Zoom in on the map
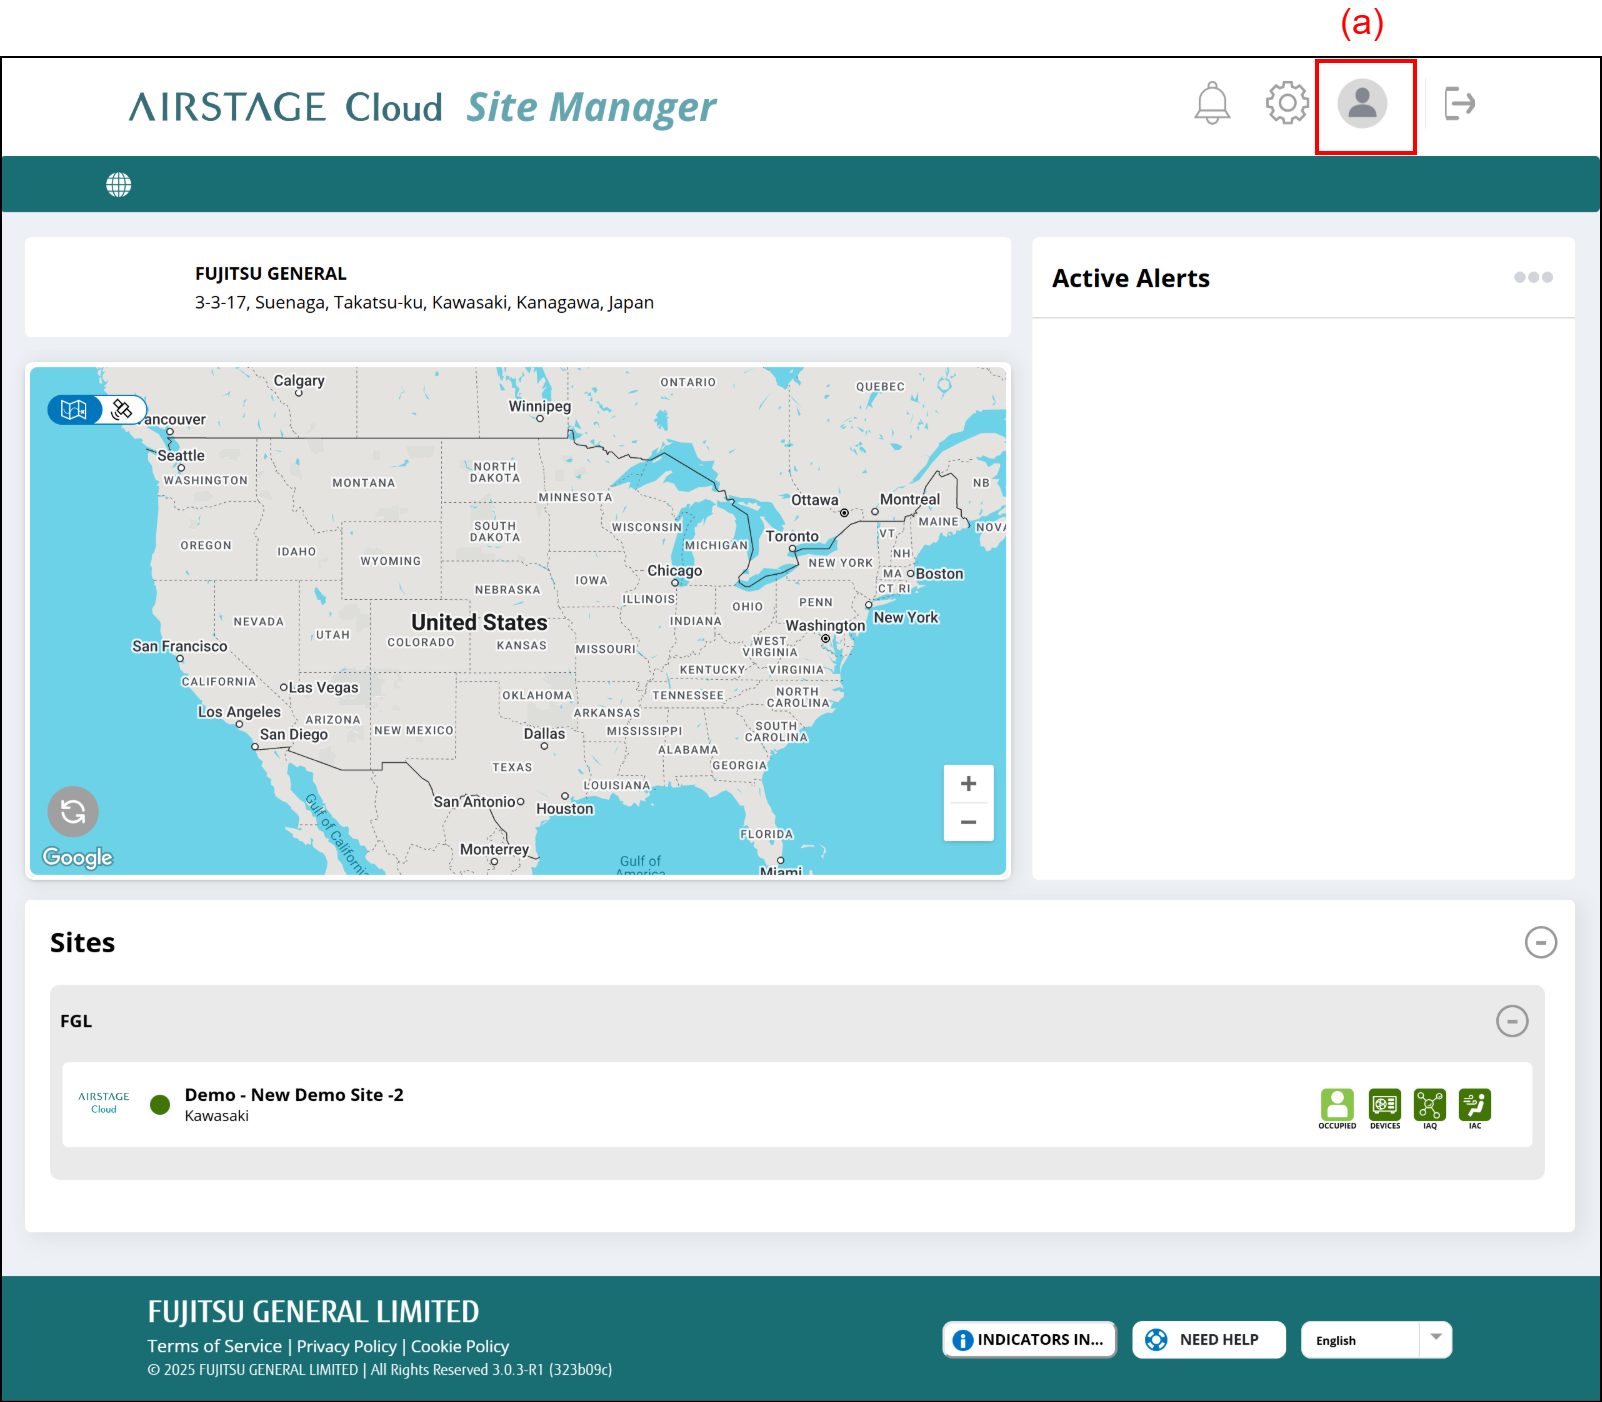The image size is (1602, 1402). (x=968, y=784)
